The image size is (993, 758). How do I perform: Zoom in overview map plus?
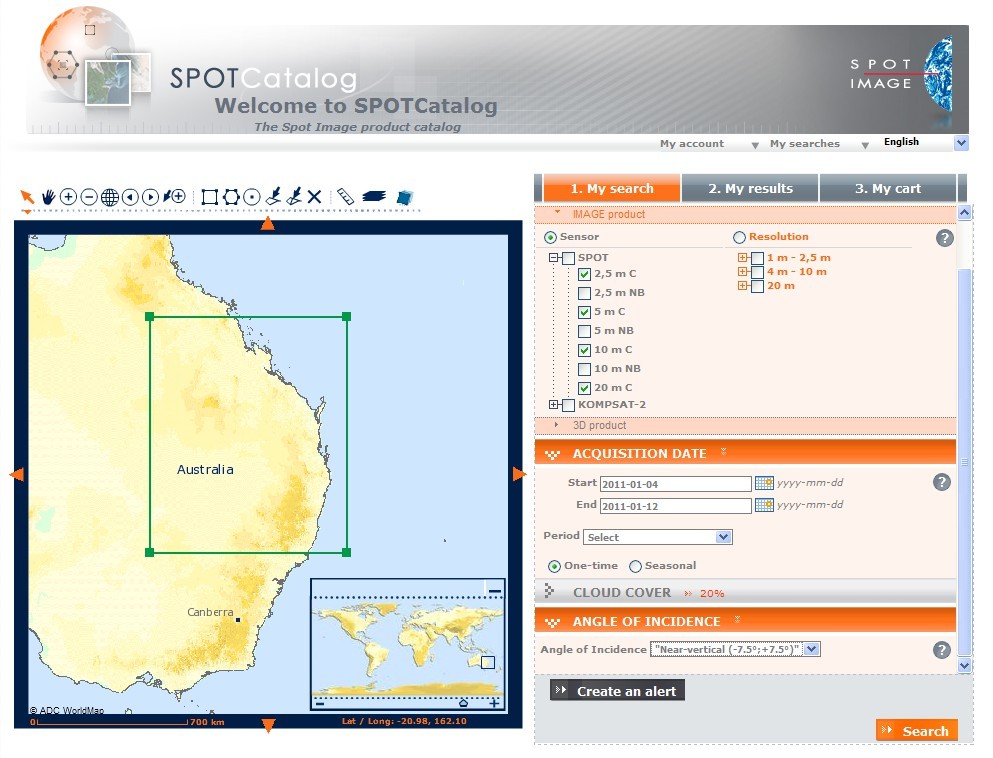494,703
